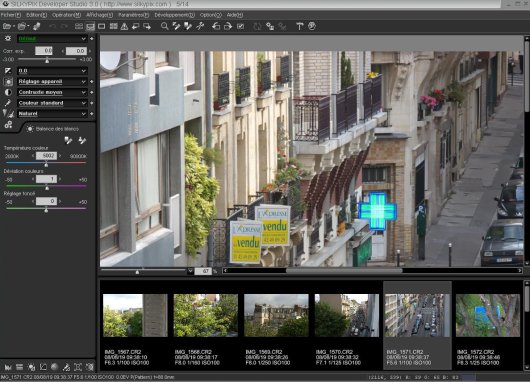Image resolution: width=530 pixels, height=382 pixels.
Task: Open the crop/rotation frame icon in bottom bar
Action: tap(78, 367)
